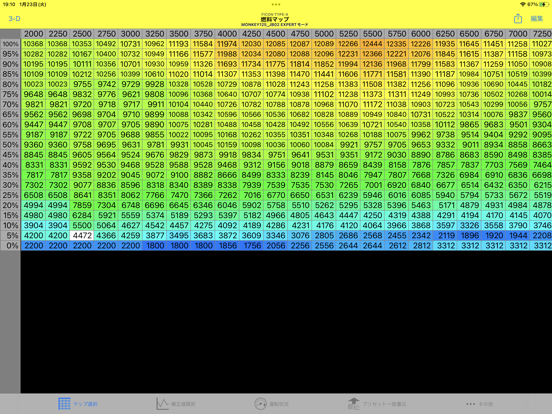
Task: Select cell 2556 in the 0% row
Action: click(x=324, y=246)
